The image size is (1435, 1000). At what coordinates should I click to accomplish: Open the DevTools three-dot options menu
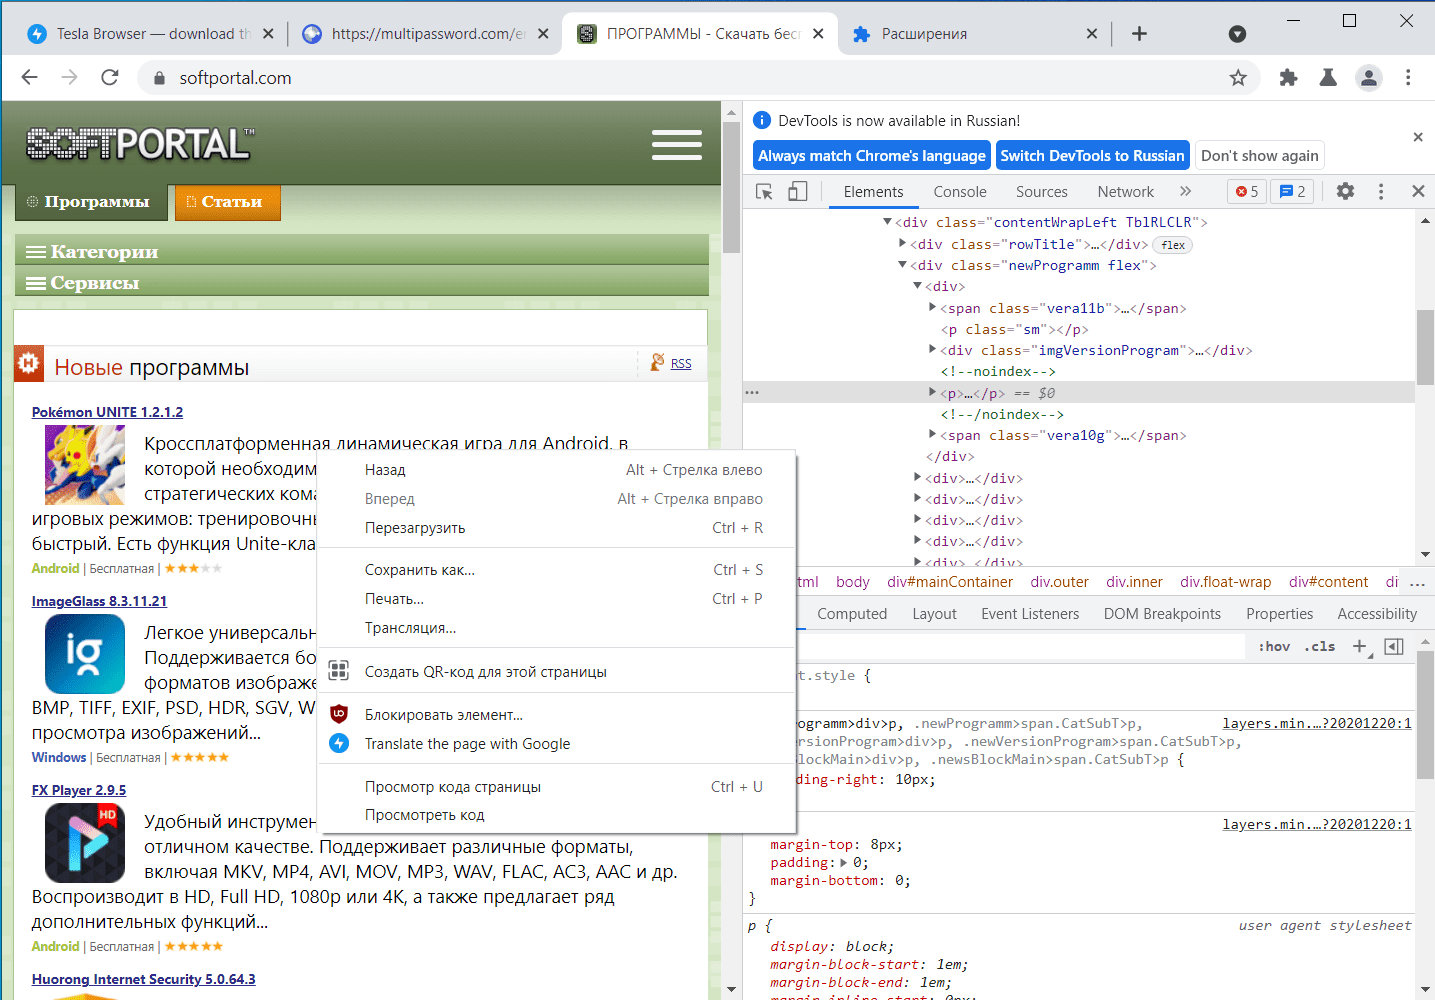coord(1381,191)
